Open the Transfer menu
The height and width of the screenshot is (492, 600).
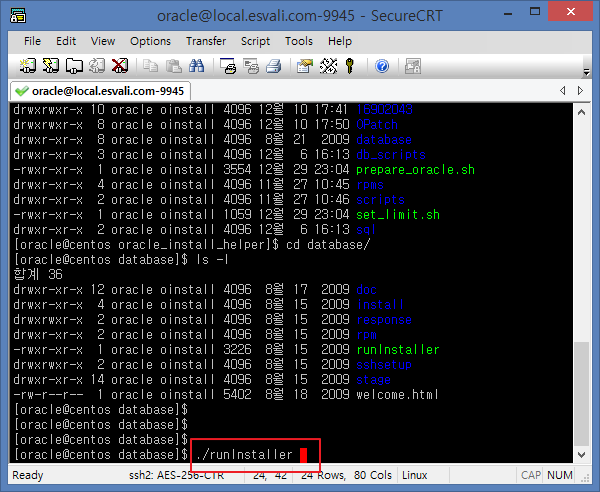coord(206,41)
